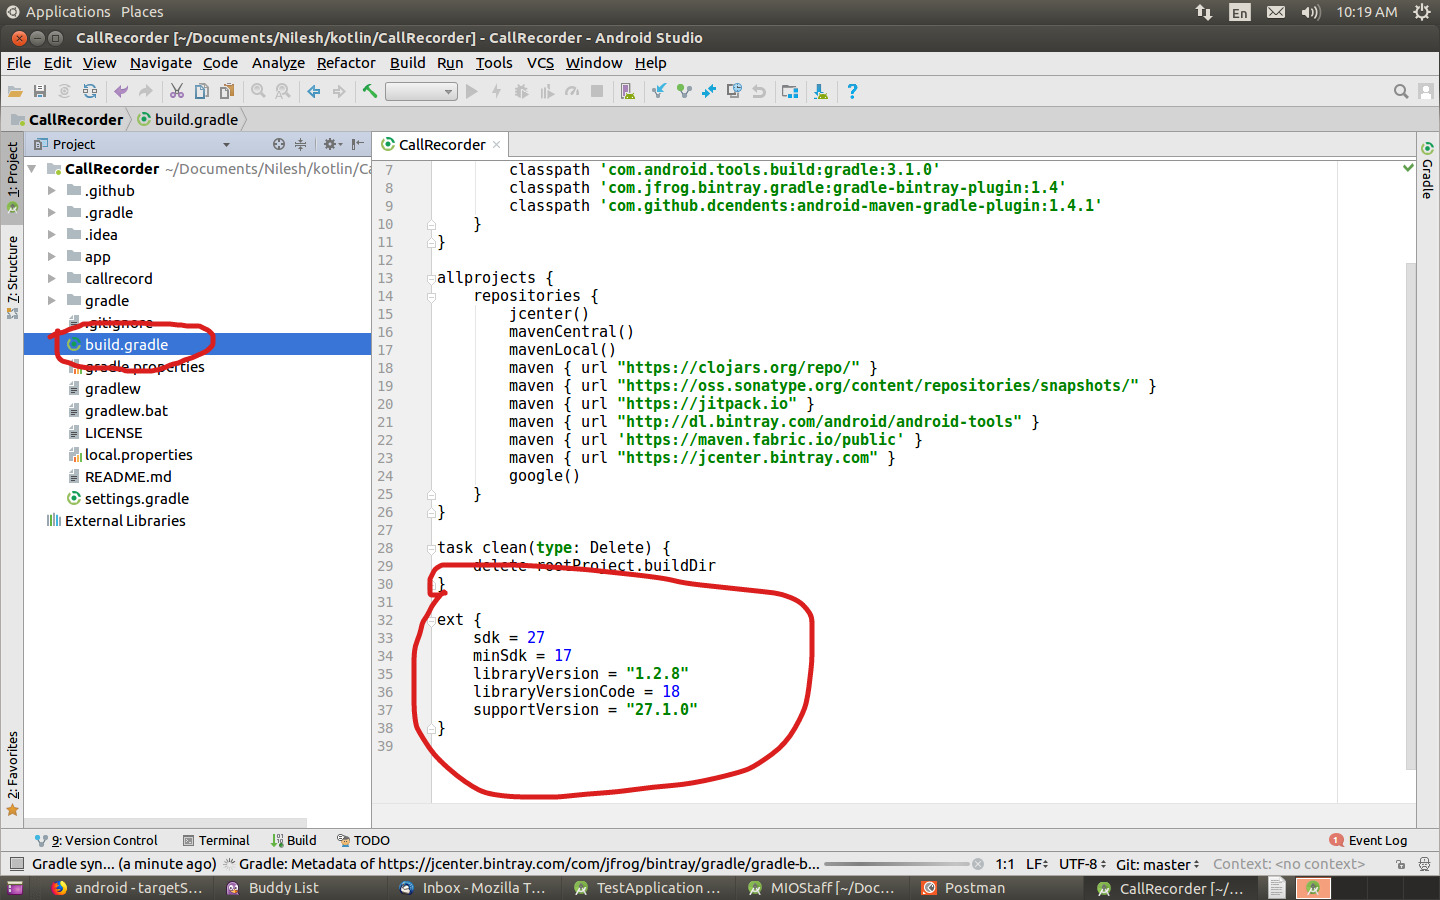Image resolution: width=1440 pixels, height=900 pixels.
Task: Toggle the Terminal tool window
Action: [216, 840]
